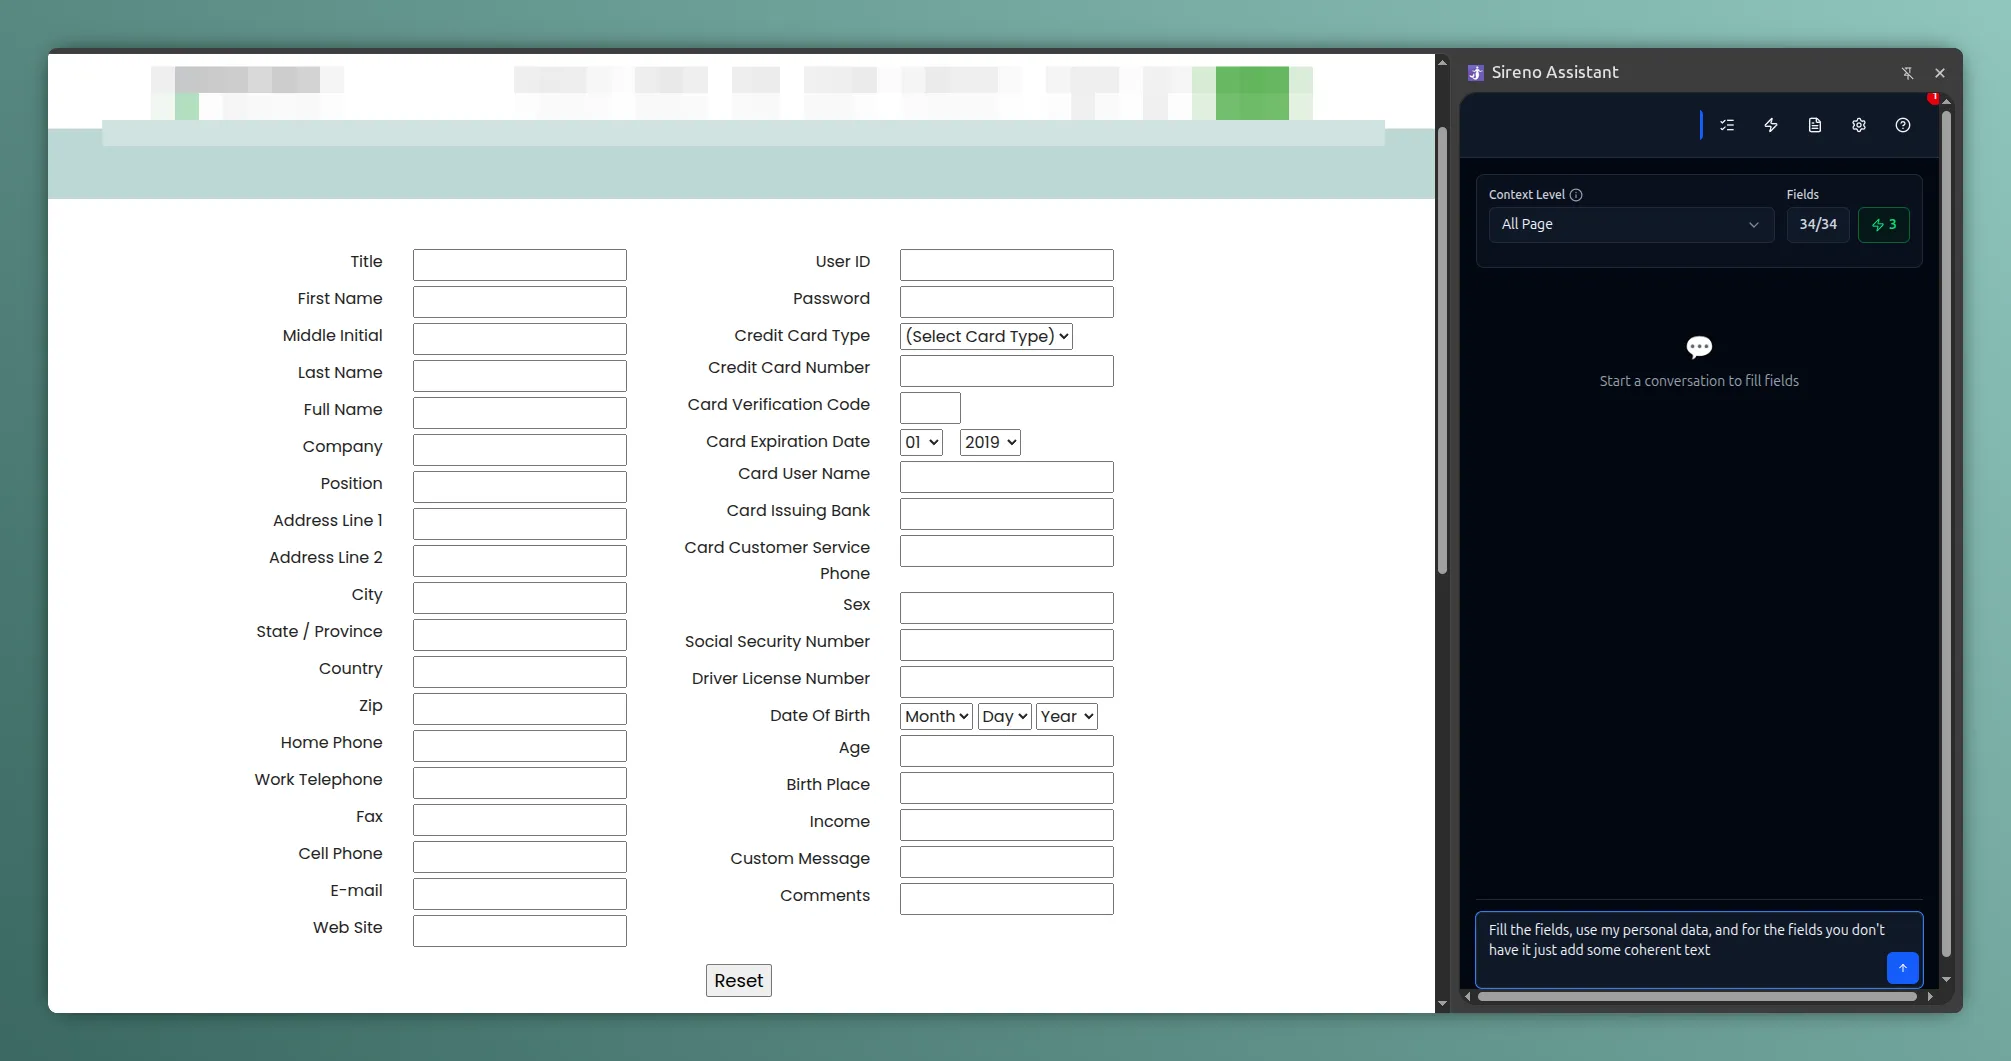Click the First Name input field
Screen dimensions: 2011x1061
[519, 301]
